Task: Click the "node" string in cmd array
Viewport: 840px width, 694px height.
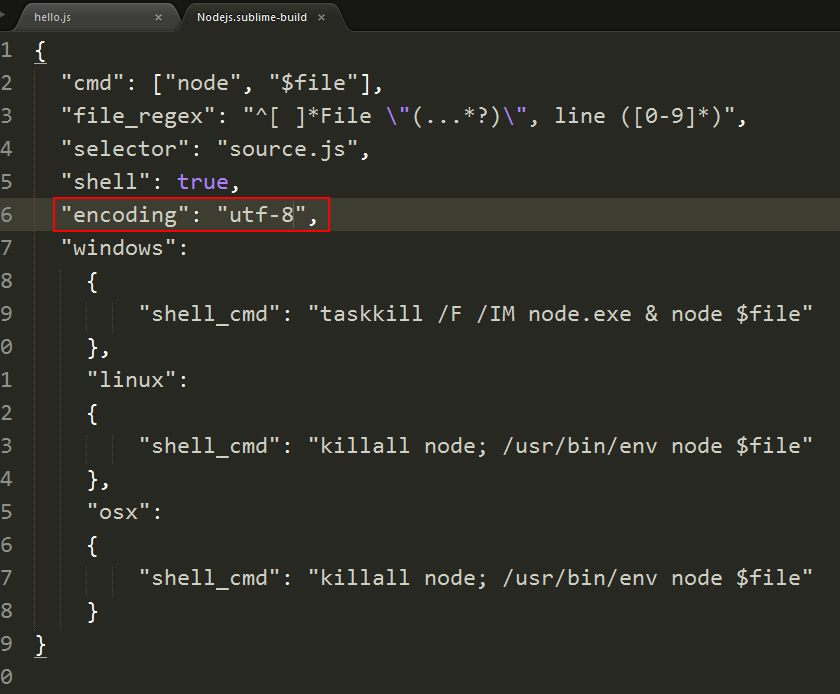Action: click(204, 83)
